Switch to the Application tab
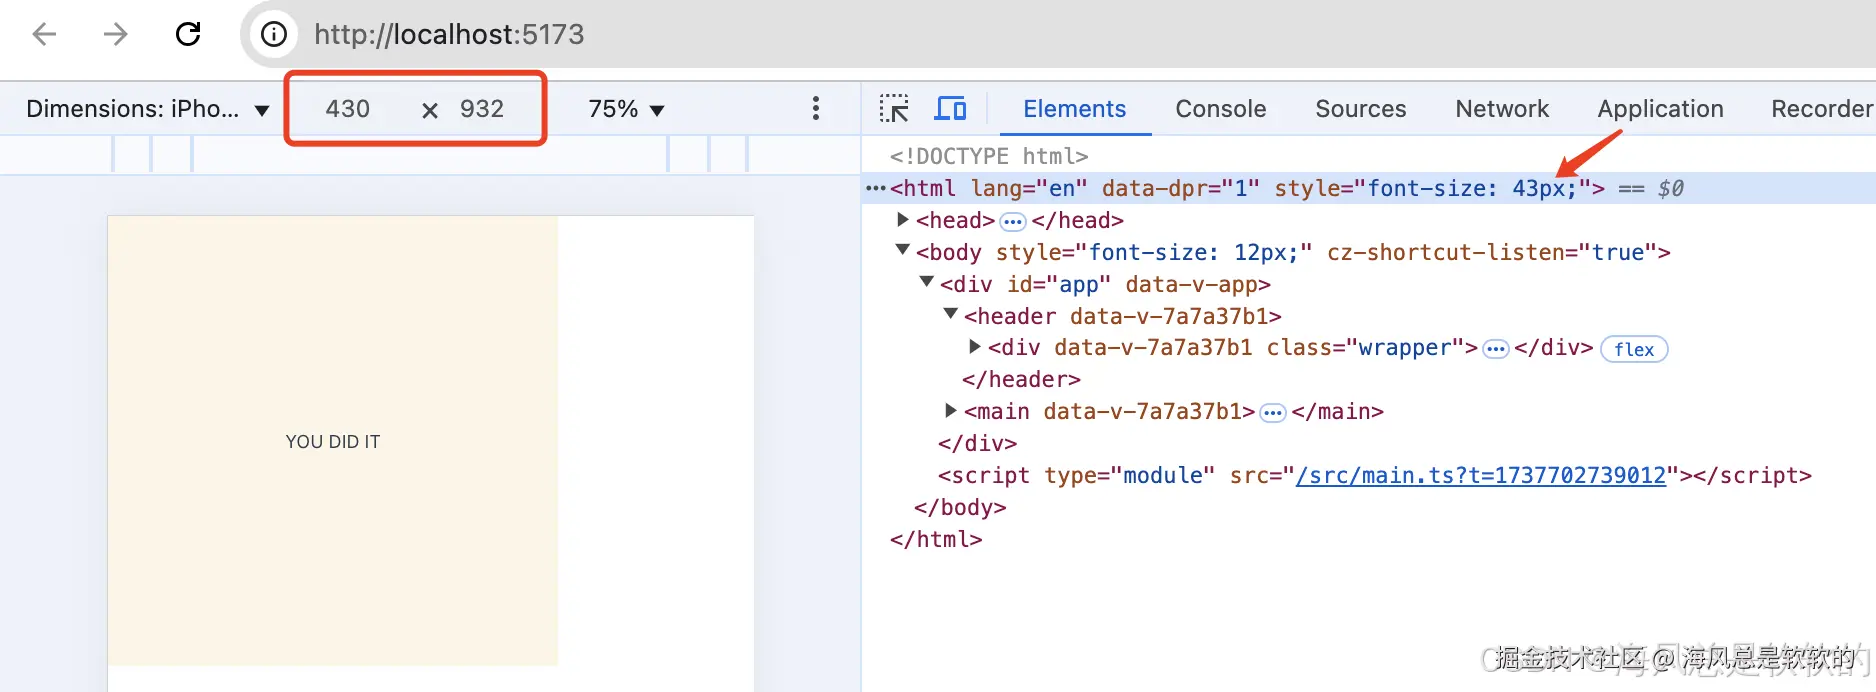1876x692 pixels. pos(1661,109)
